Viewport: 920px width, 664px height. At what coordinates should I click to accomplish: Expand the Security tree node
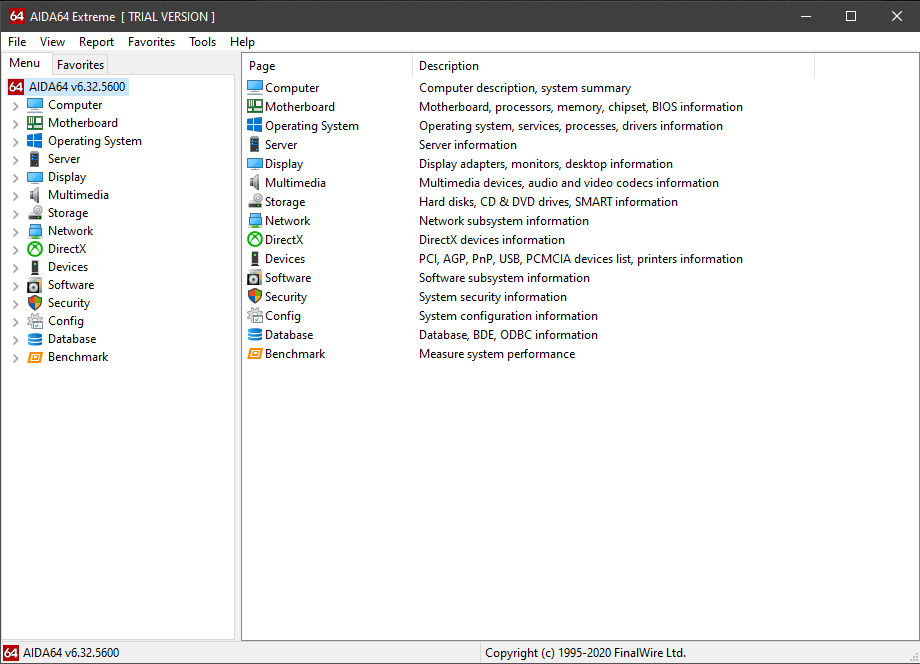(16, 304)
